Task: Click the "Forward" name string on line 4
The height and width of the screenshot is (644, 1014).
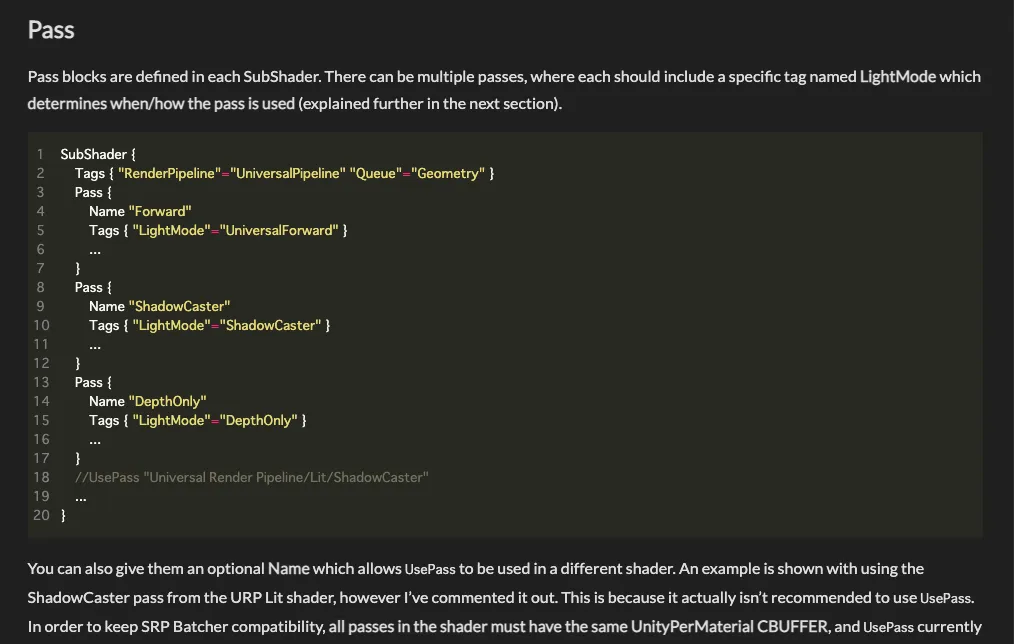Action: coord(160,212)
